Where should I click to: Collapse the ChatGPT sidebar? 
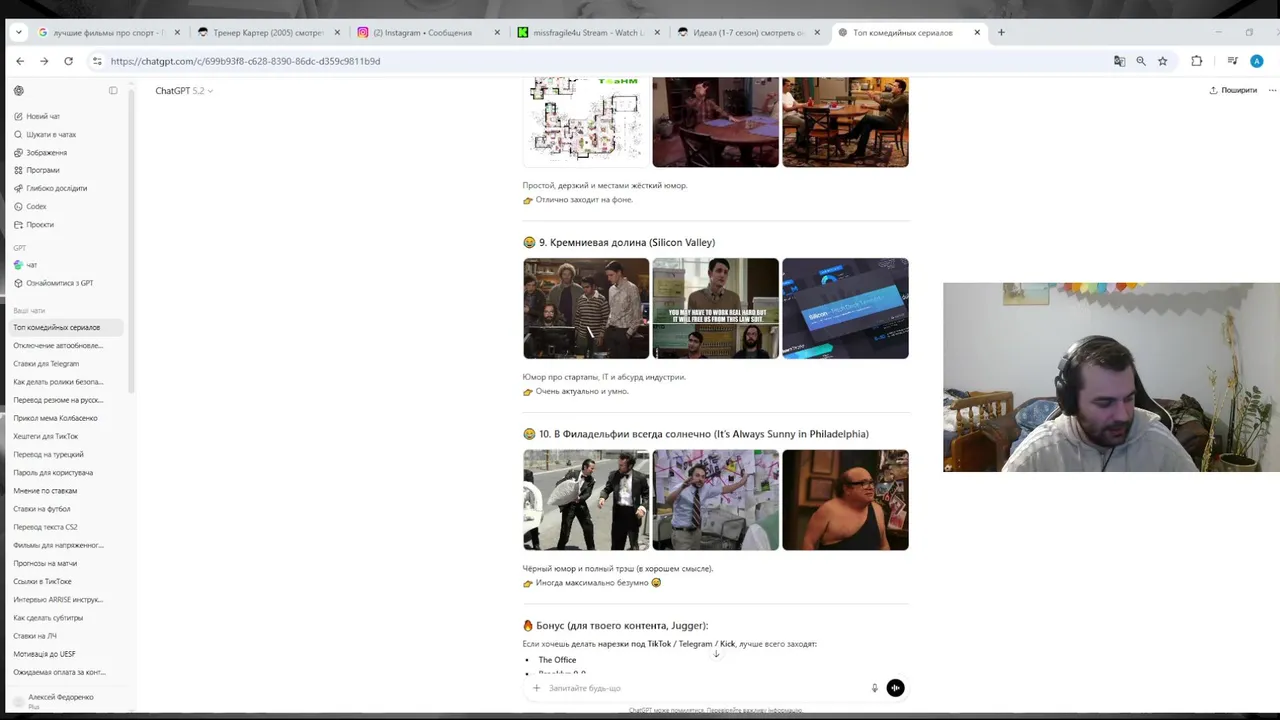[113, 91]
